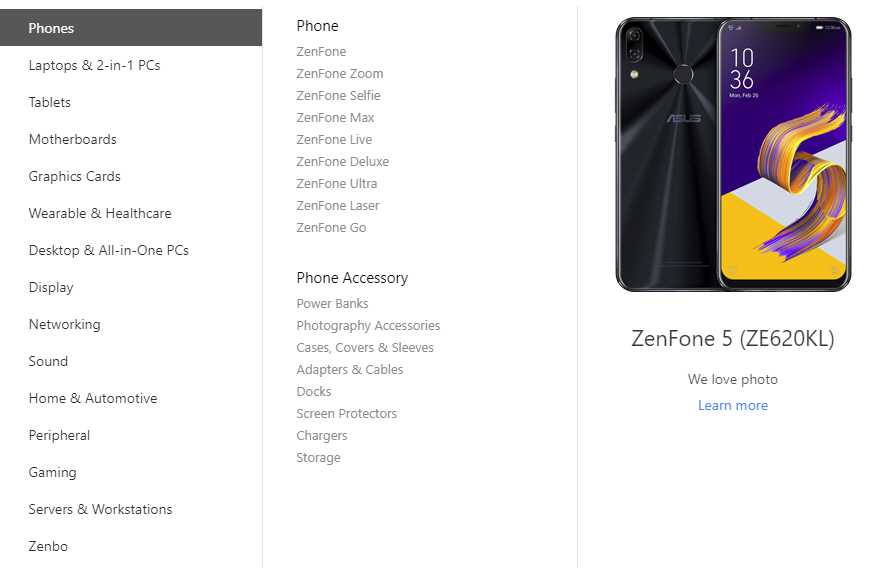873x568 pixels.
Task: Select the Phones category
Action: [51, 28]
